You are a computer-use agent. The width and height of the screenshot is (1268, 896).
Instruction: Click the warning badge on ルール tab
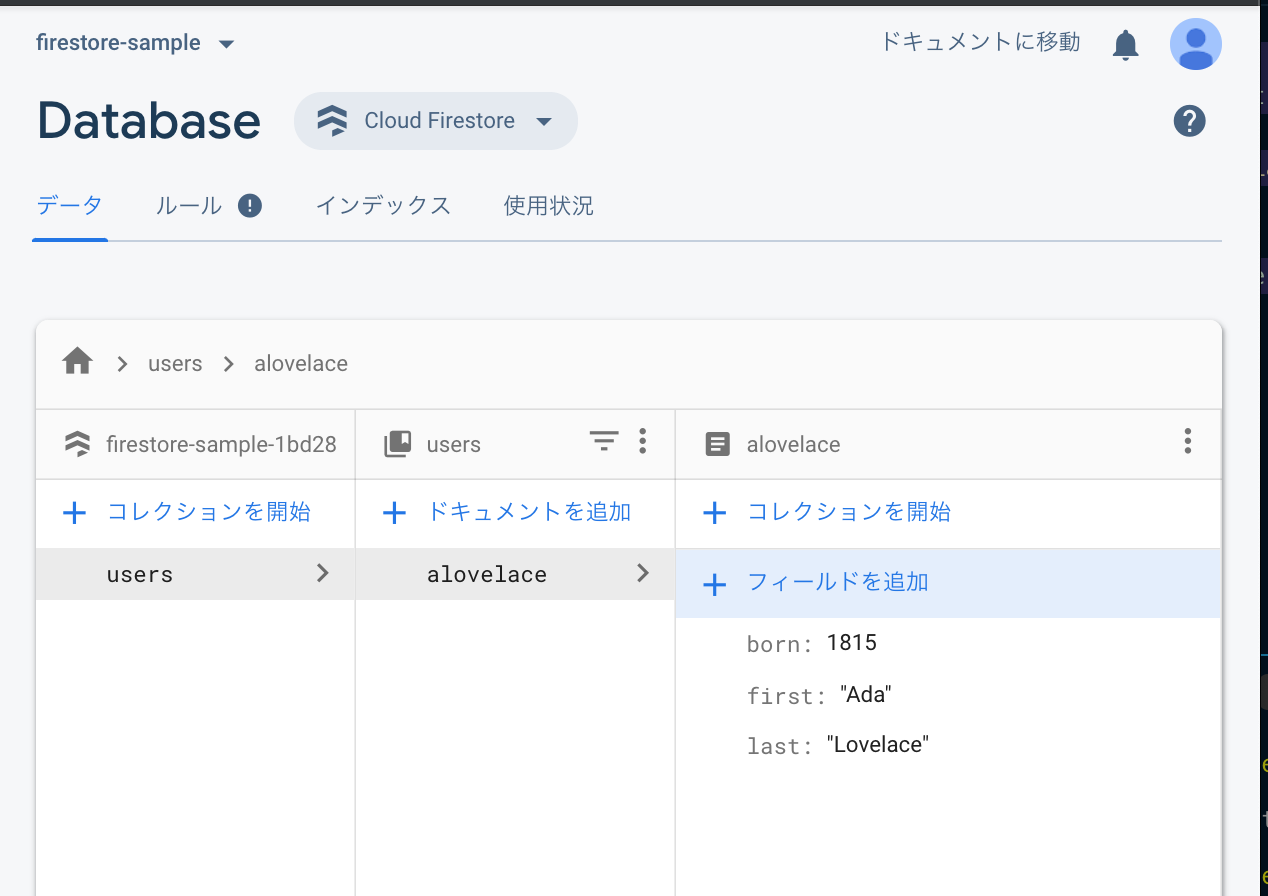(250, 206)
